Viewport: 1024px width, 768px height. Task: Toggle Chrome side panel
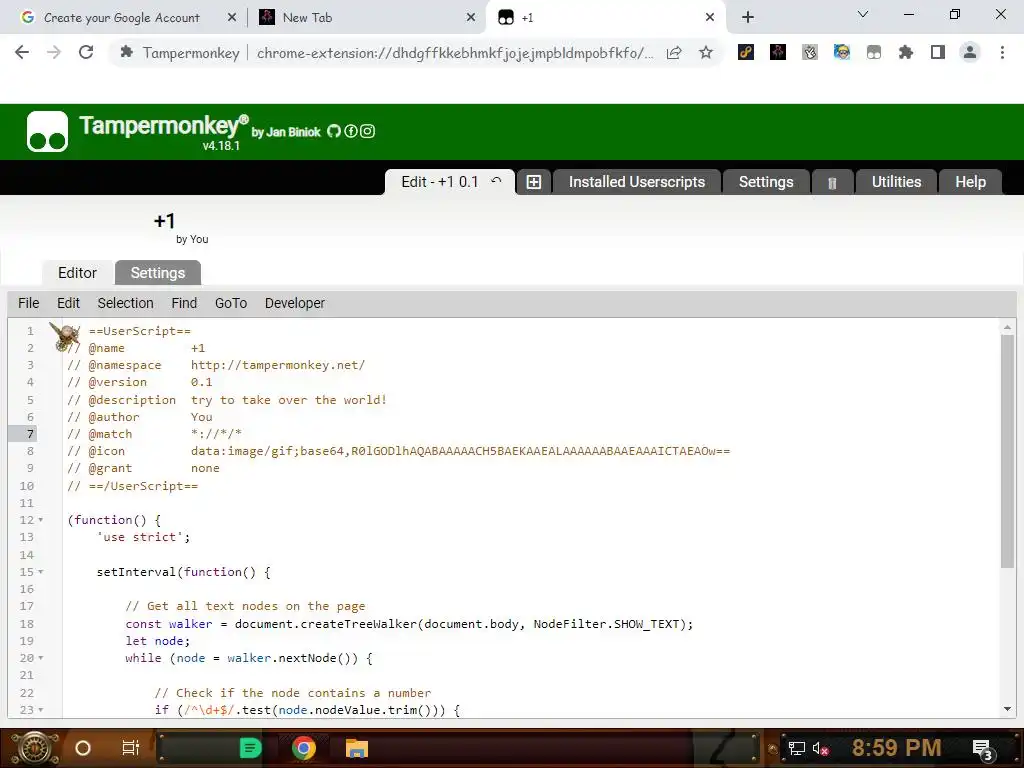pyautogui.click(x=938, y=52)
